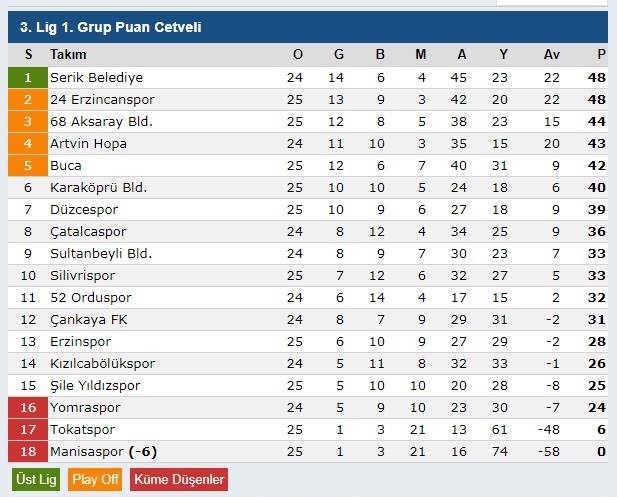
Task: Select Karaköprü Bld. in the standings
Action: coord(98,188)
